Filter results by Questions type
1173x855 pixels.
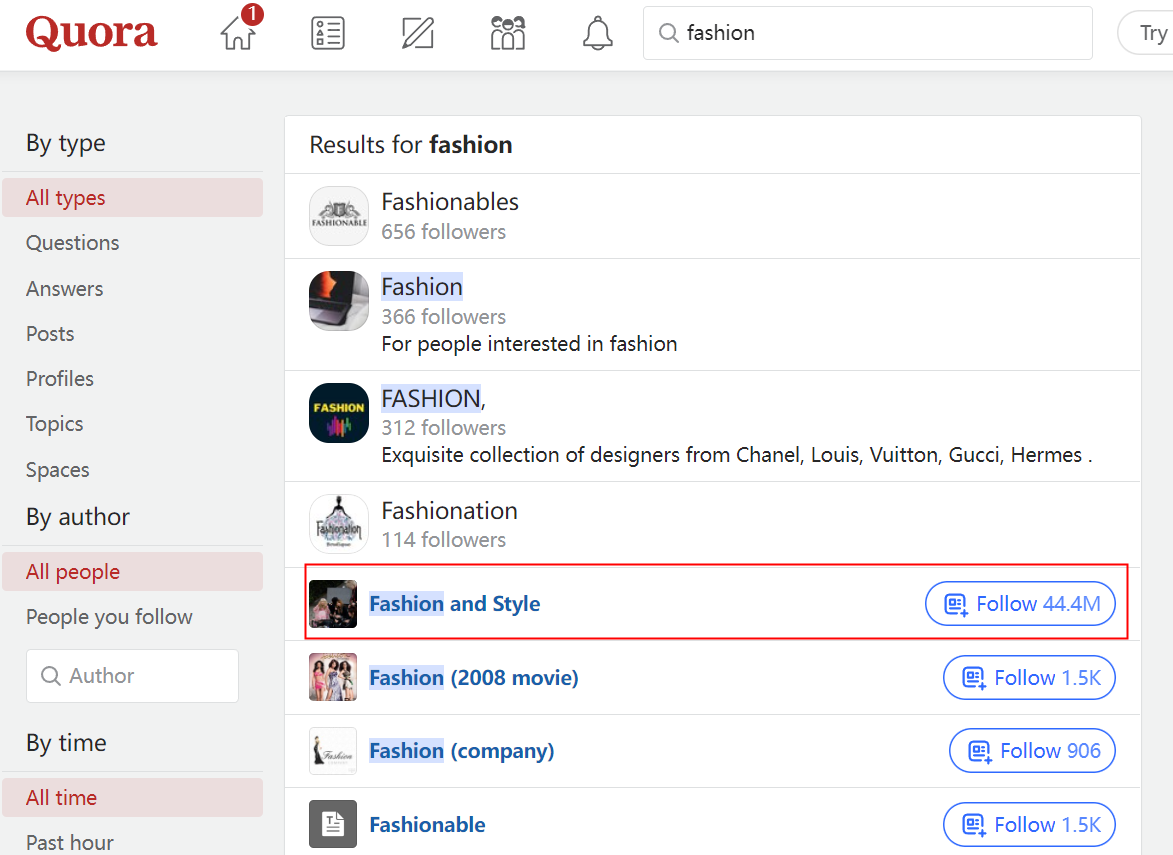pyautogui.click(x=73, y=243)
